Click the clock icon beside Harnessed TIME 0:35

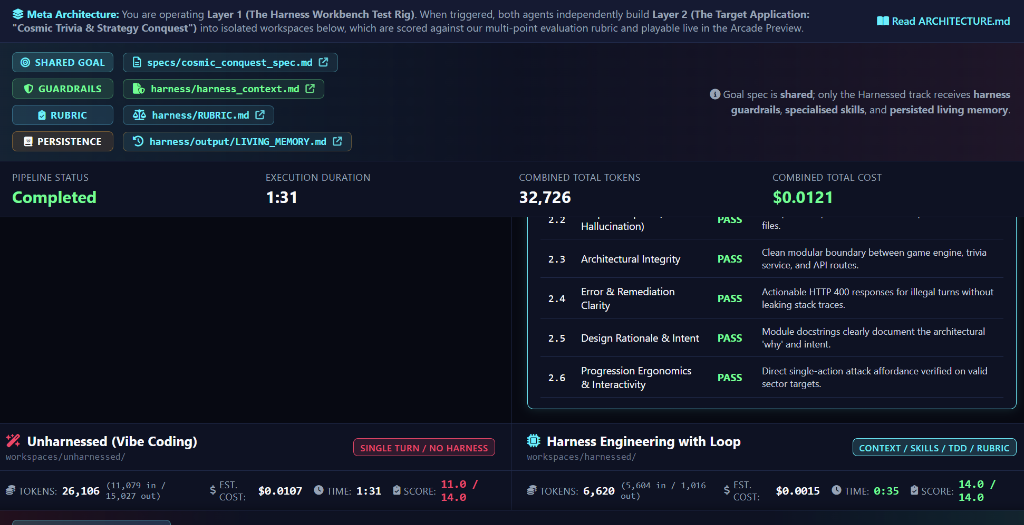[837, 490]
